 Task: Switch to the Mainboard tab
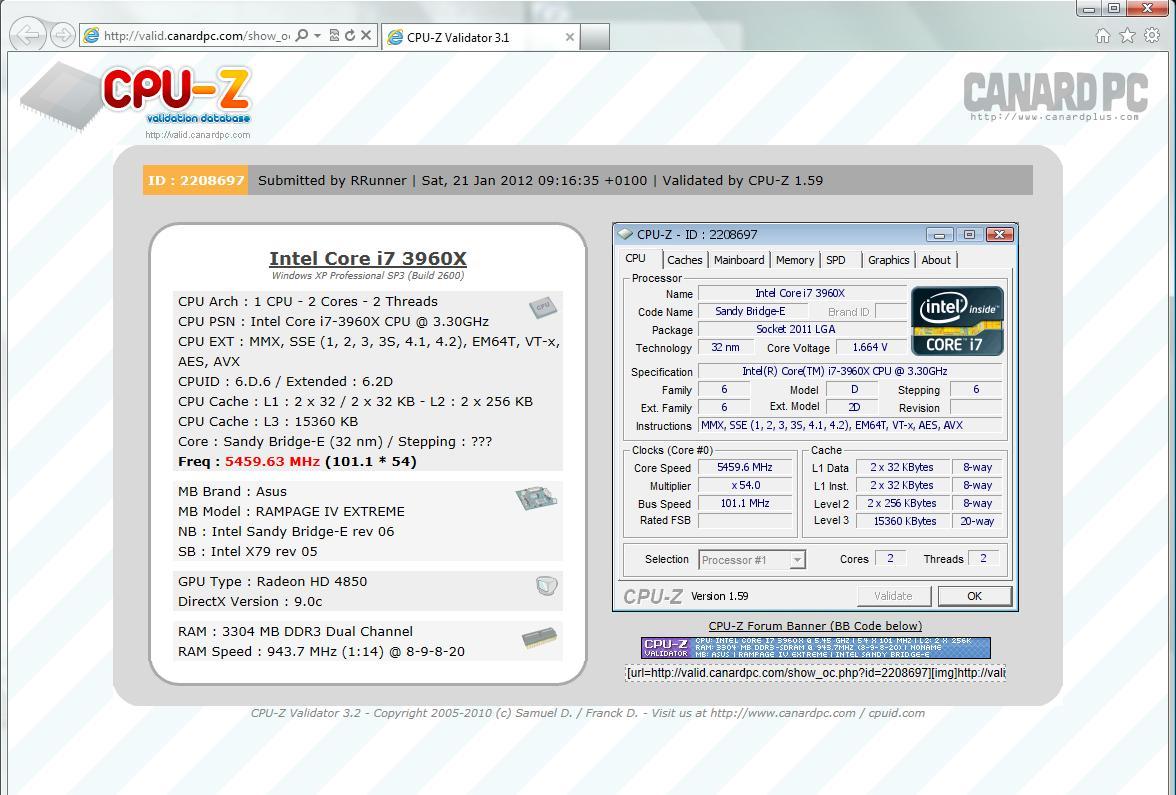[739, 260]
